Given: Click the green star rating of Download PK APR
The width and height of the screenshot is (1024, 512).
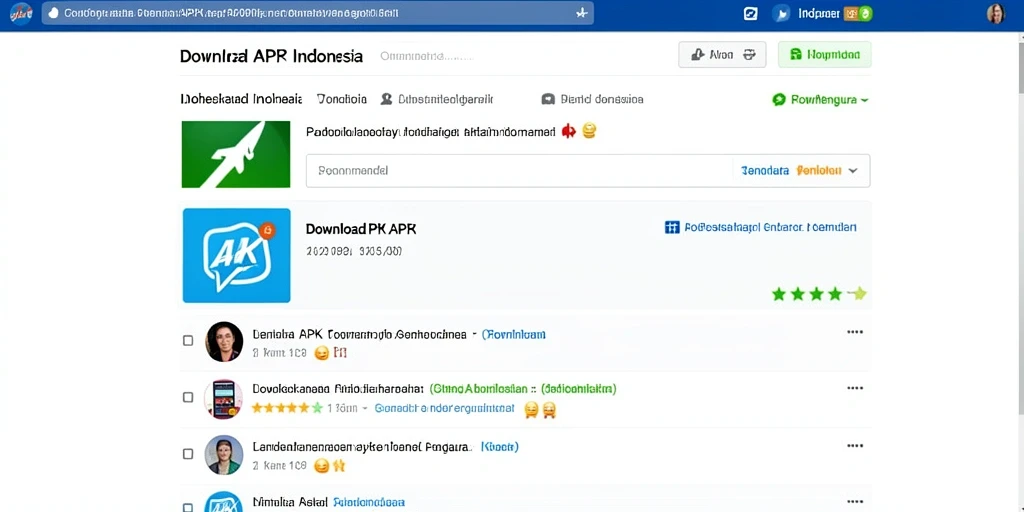Looking at the screenshot, I should pos(819,294).
